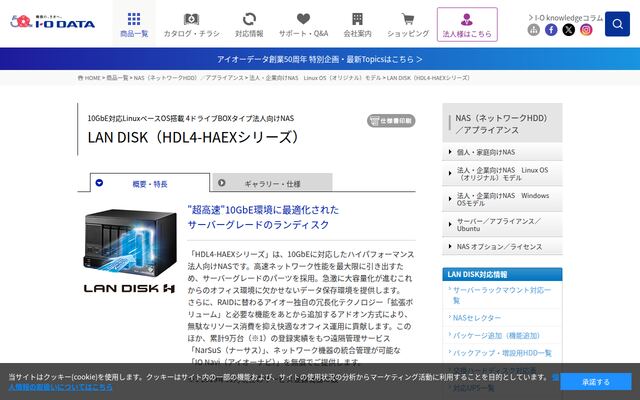Click the LAN DISK(HDL4-HAEXシリーズ) title
Viewport: 640px width, 400px height.
pos(193,138)
